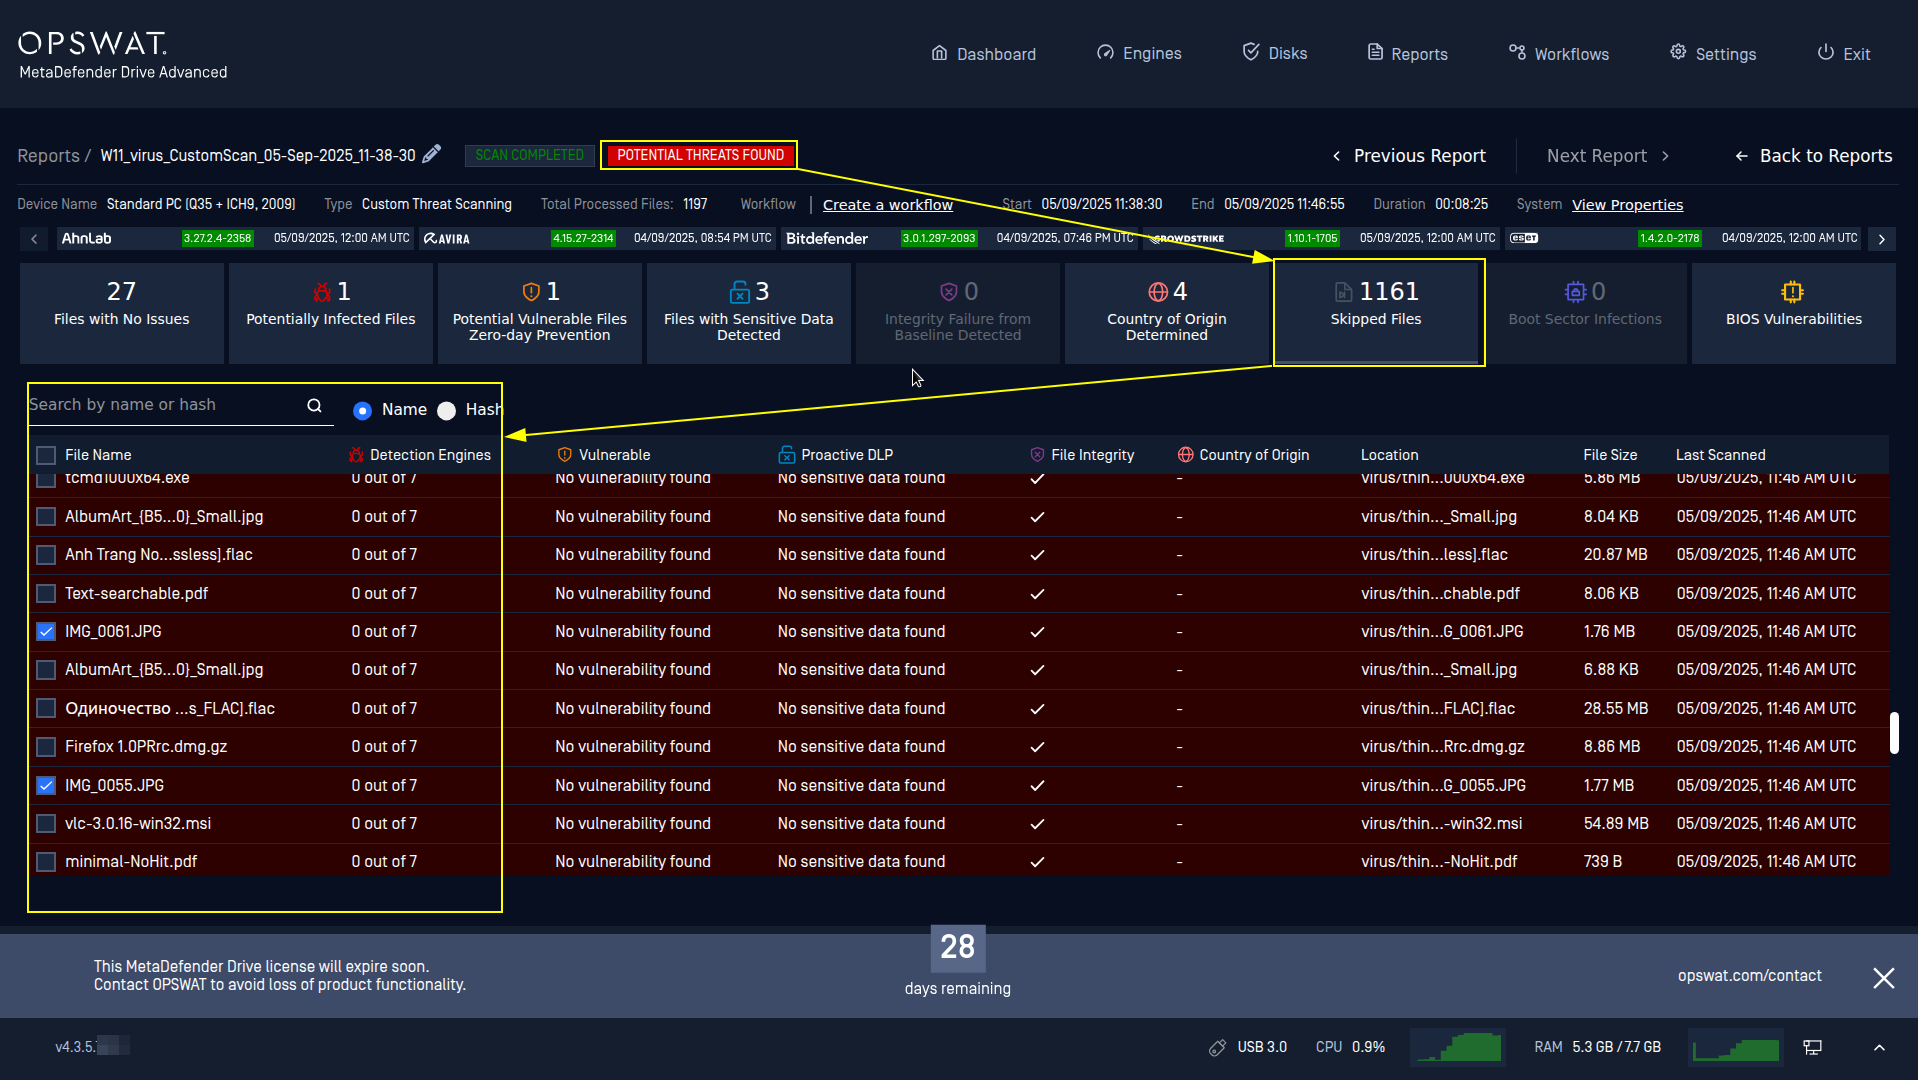Click the Potentially Infected Files bug icon
1918x1080 pixels.
pyautogui.click(x=322, y=292)
